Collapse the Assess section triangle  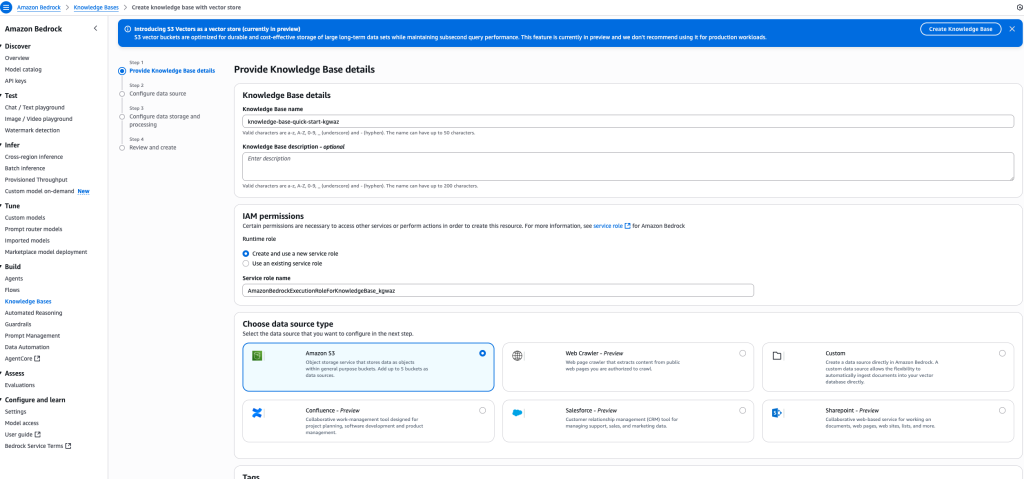click(1, 374)
